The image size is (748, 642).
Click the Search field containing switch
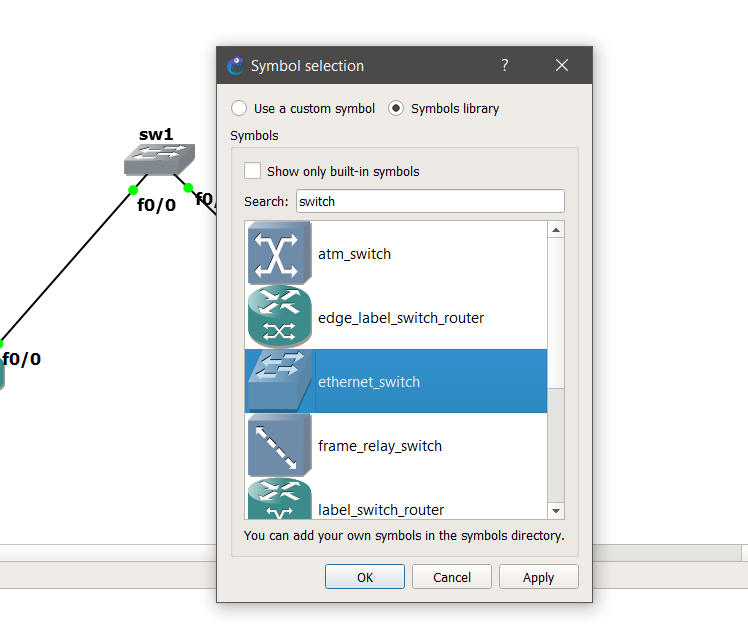pos(430,201)
